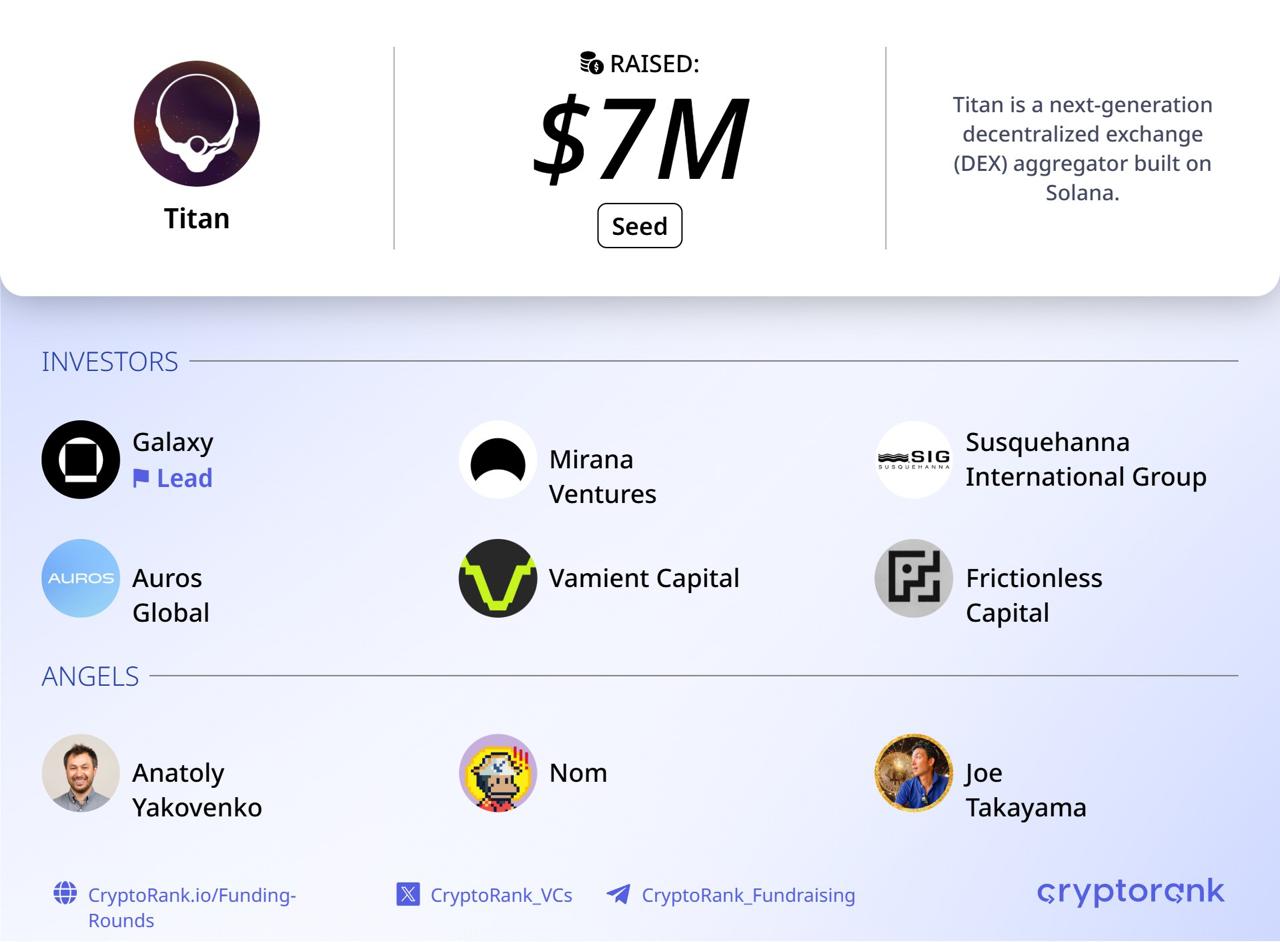The image size is (1280, 942).
Task: Click the Vamient Capital logo
Action: pos(498,578)
